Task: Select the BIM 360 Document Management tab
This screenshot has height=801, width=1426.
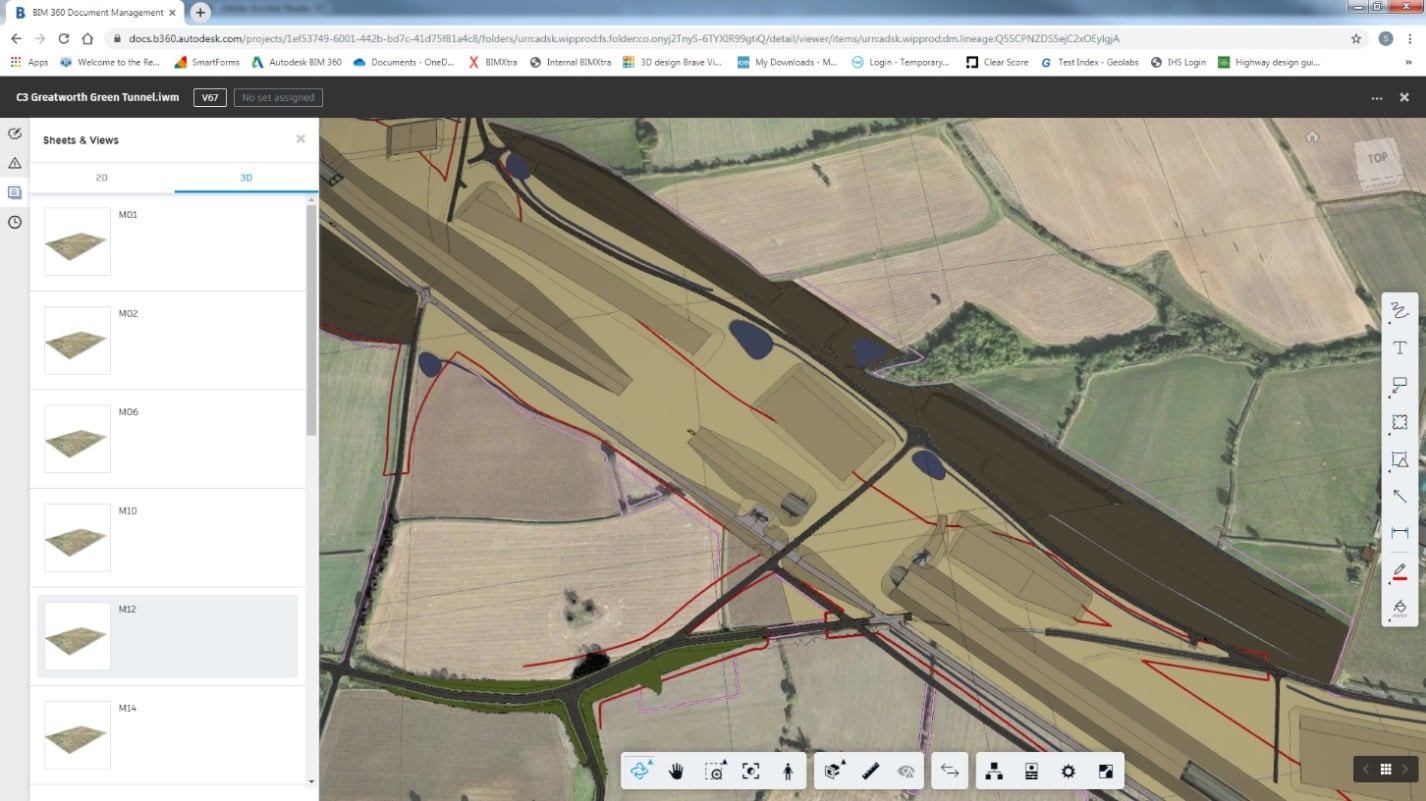Action: (93, 12)
